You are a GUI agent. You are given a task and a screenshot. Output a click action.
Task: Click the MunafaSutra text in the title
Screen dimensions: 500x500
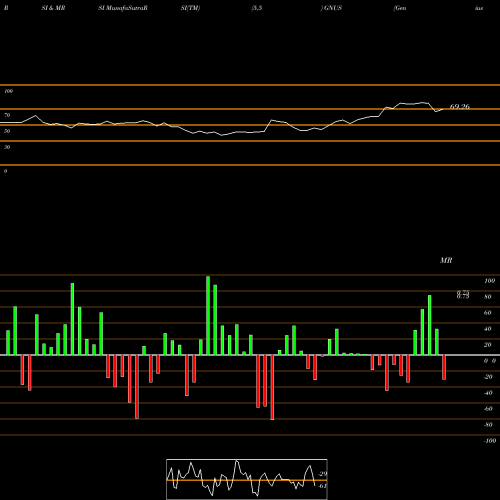click(125, 8)
